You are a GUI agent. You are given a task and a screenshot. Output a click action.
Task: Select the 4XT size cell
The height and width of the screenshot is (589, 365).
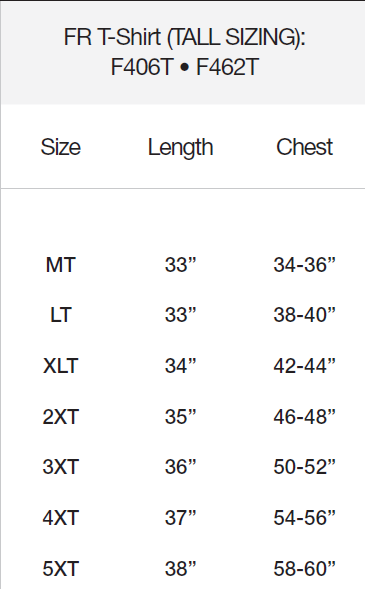point(60,518)
